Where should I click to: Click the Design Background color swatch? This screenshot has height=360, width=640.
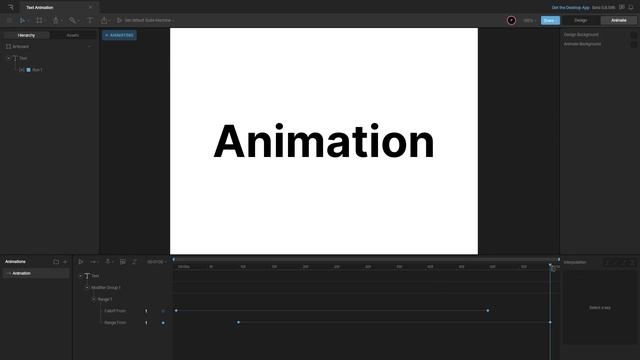pyautogui.click(x=633, y=35)
